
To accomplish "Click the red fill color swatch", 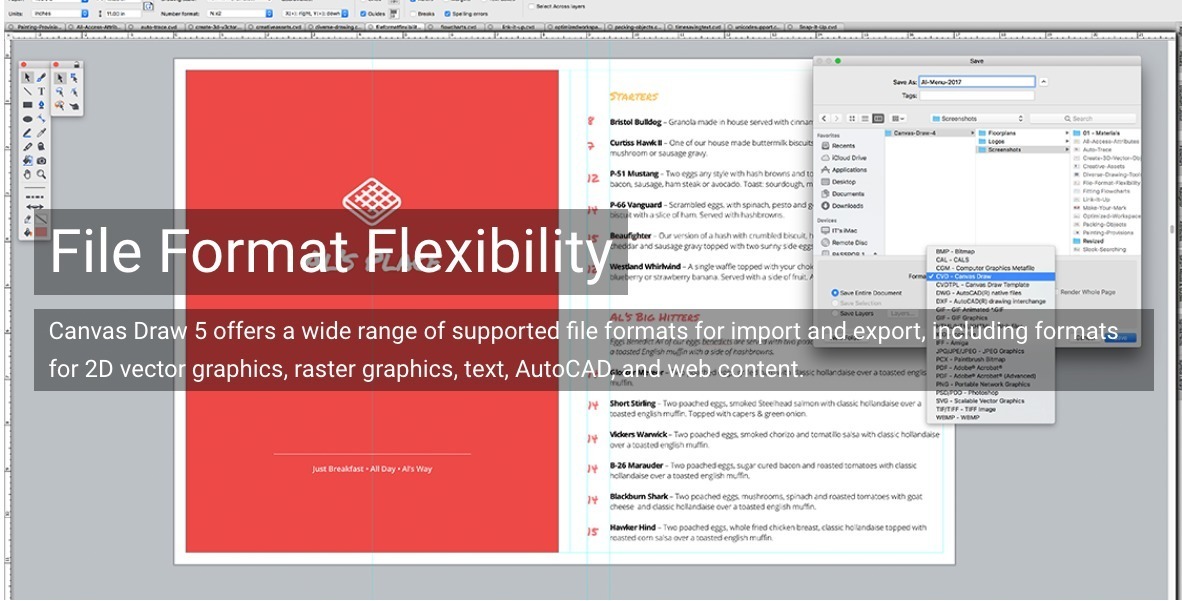I will (x=41, y=232).
